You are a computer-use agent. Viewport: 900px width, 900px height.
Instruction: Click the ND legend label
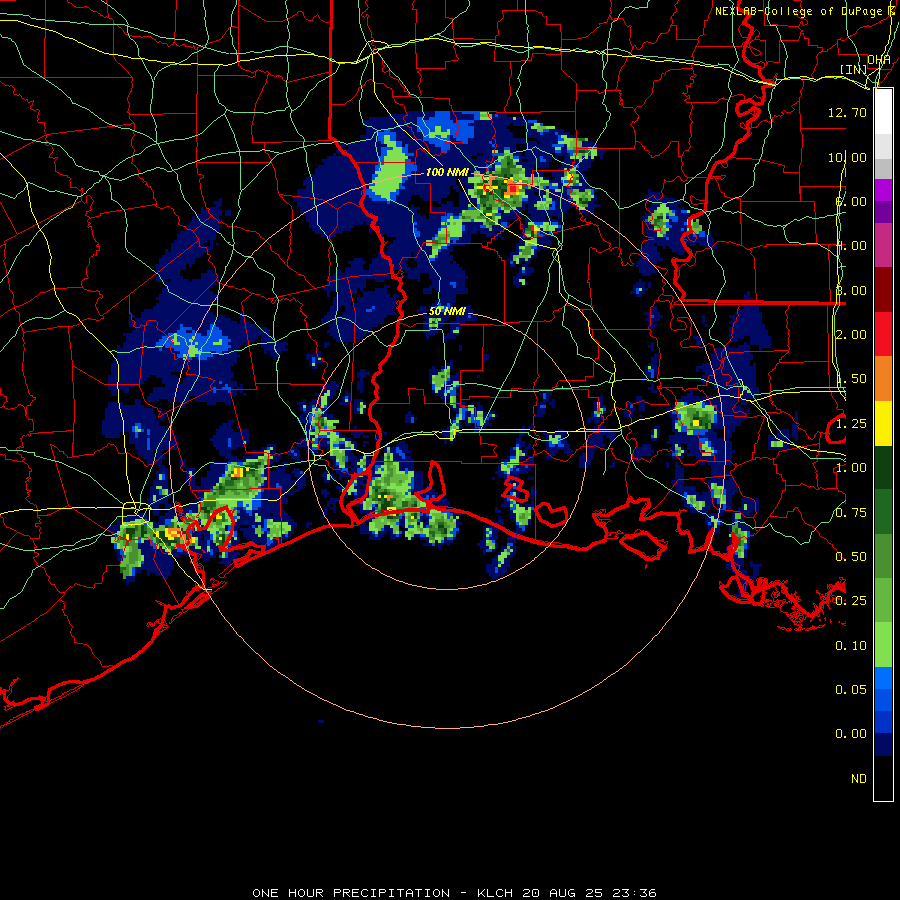pos(859,779)
